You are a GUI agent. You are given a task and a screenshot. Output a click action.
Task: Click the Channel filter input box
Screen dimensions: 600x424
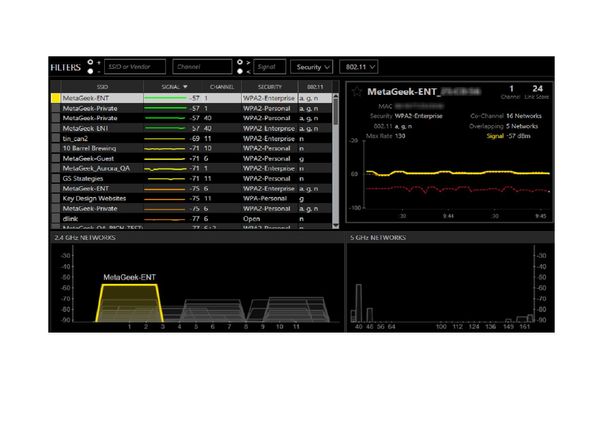(197, 67)
